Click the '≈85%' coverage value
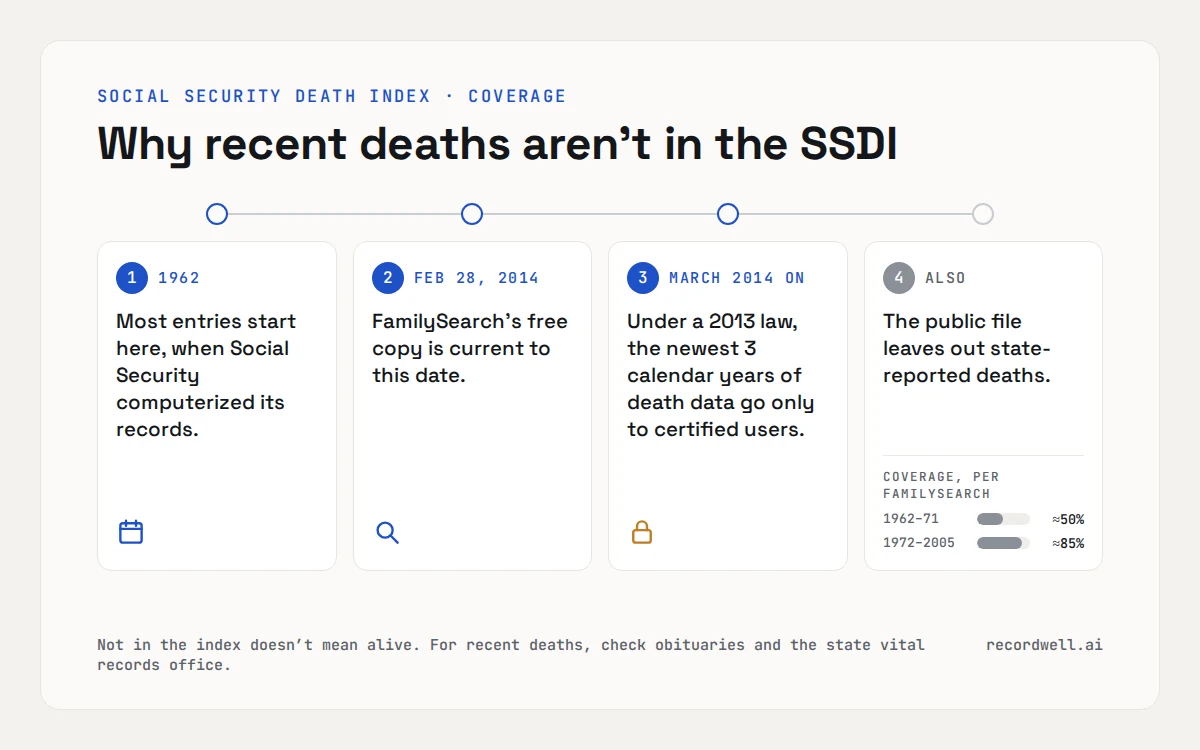 coord(1068,543)
